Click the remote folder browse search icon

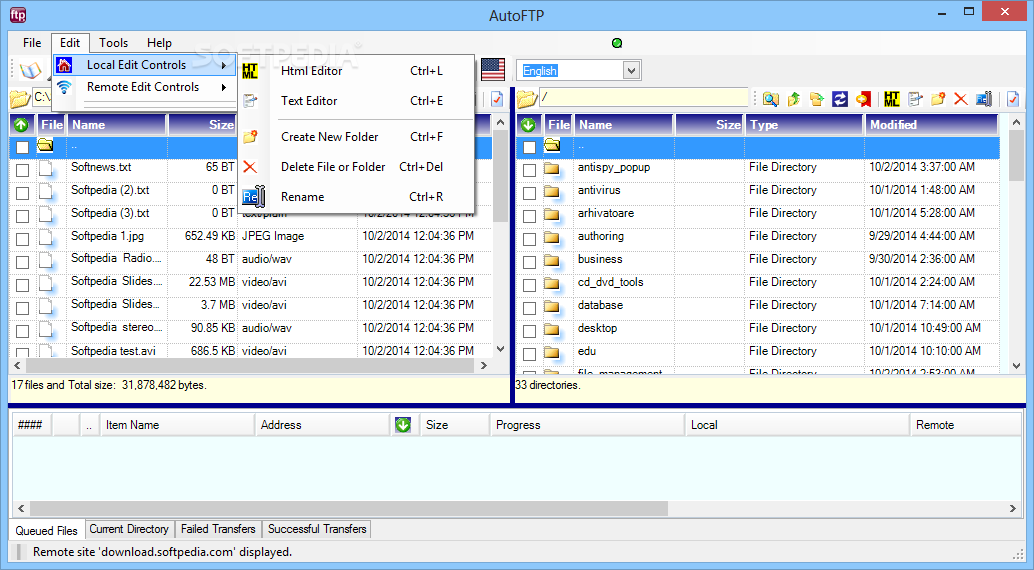pyautogui.click(x=770, y=99)
